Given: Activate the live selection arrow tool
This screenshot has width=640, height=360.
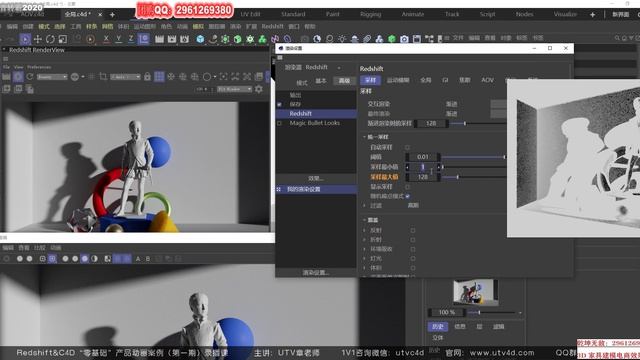Looking at the screenshot, I should pyautogui.click(x=25, y=39).
